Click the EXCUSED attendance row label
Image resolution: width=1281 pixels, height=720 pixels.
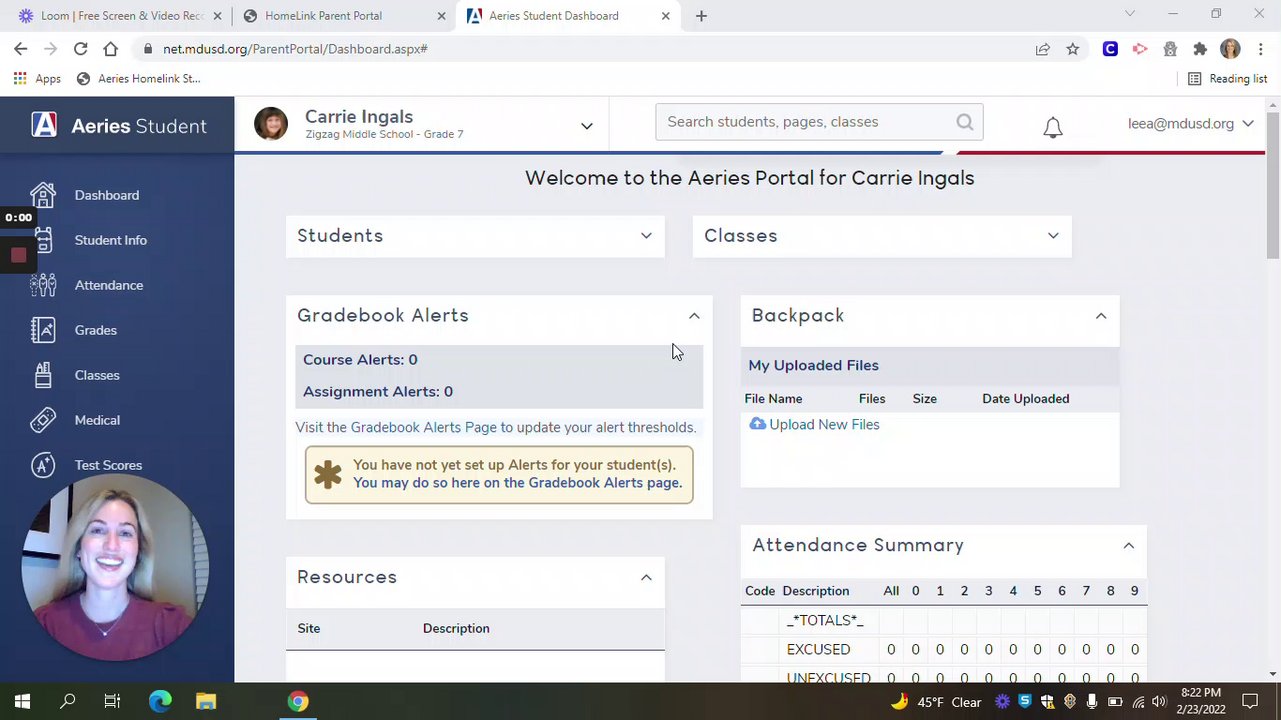pyautogui.click(x=818, y=649)
